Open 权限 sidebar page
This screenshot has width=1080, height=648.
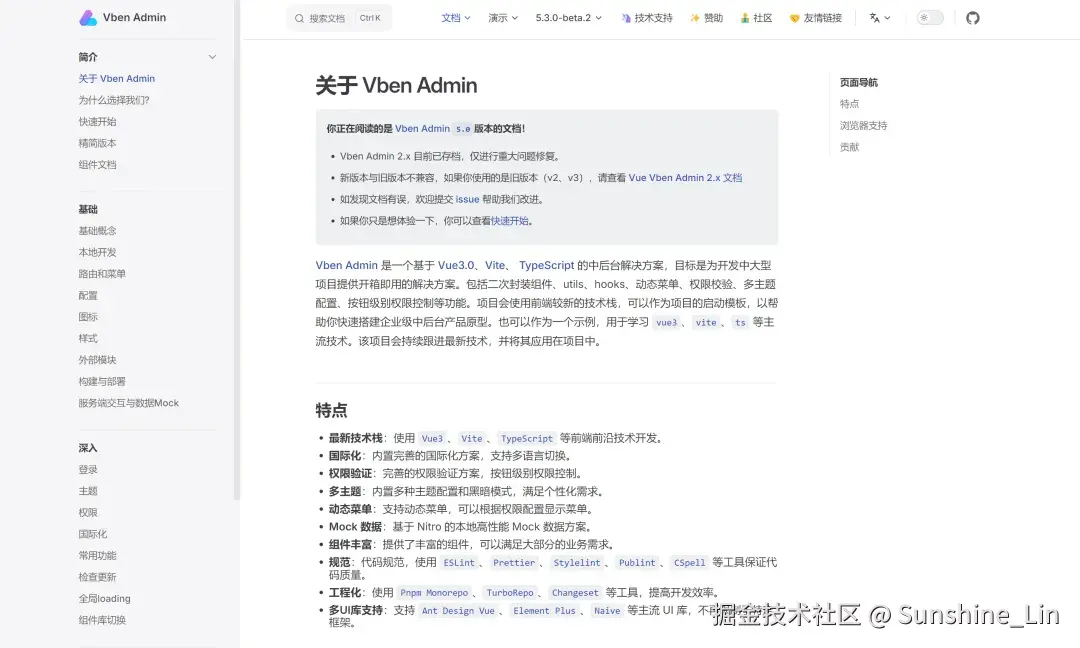tap(87, 512)
